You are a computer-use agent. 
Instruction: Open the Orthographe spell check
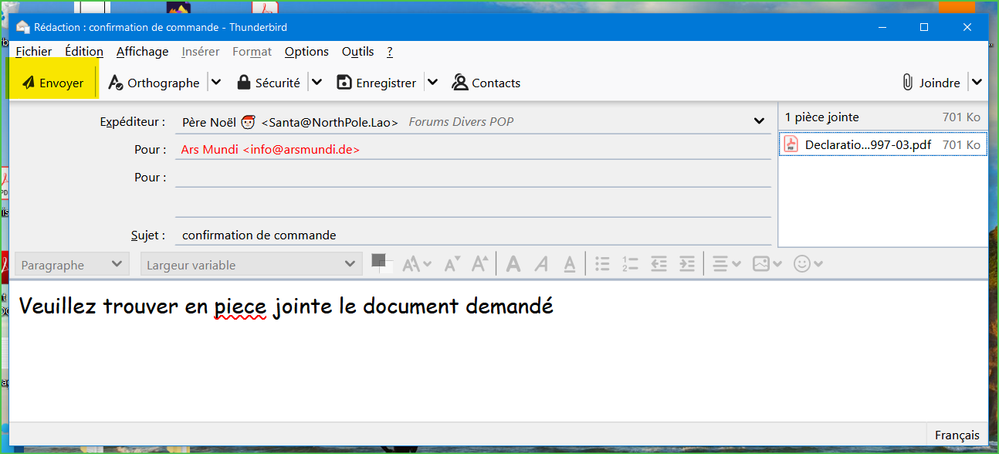point(154,83)
